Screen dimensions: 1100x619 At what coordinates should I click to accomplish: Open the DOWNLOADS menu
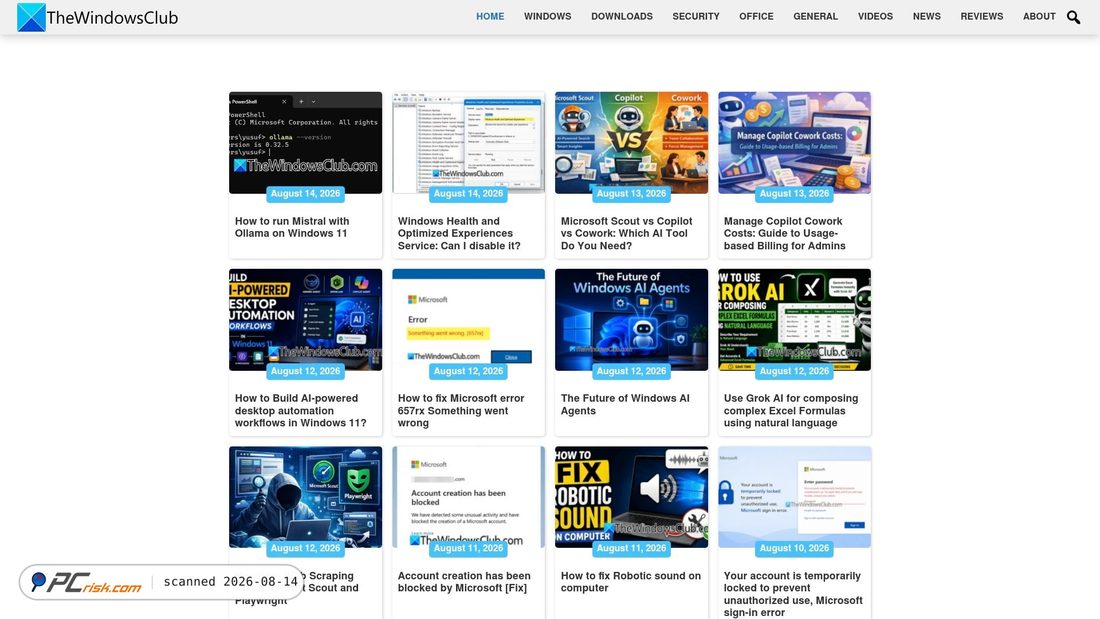(x=622, y=16)
